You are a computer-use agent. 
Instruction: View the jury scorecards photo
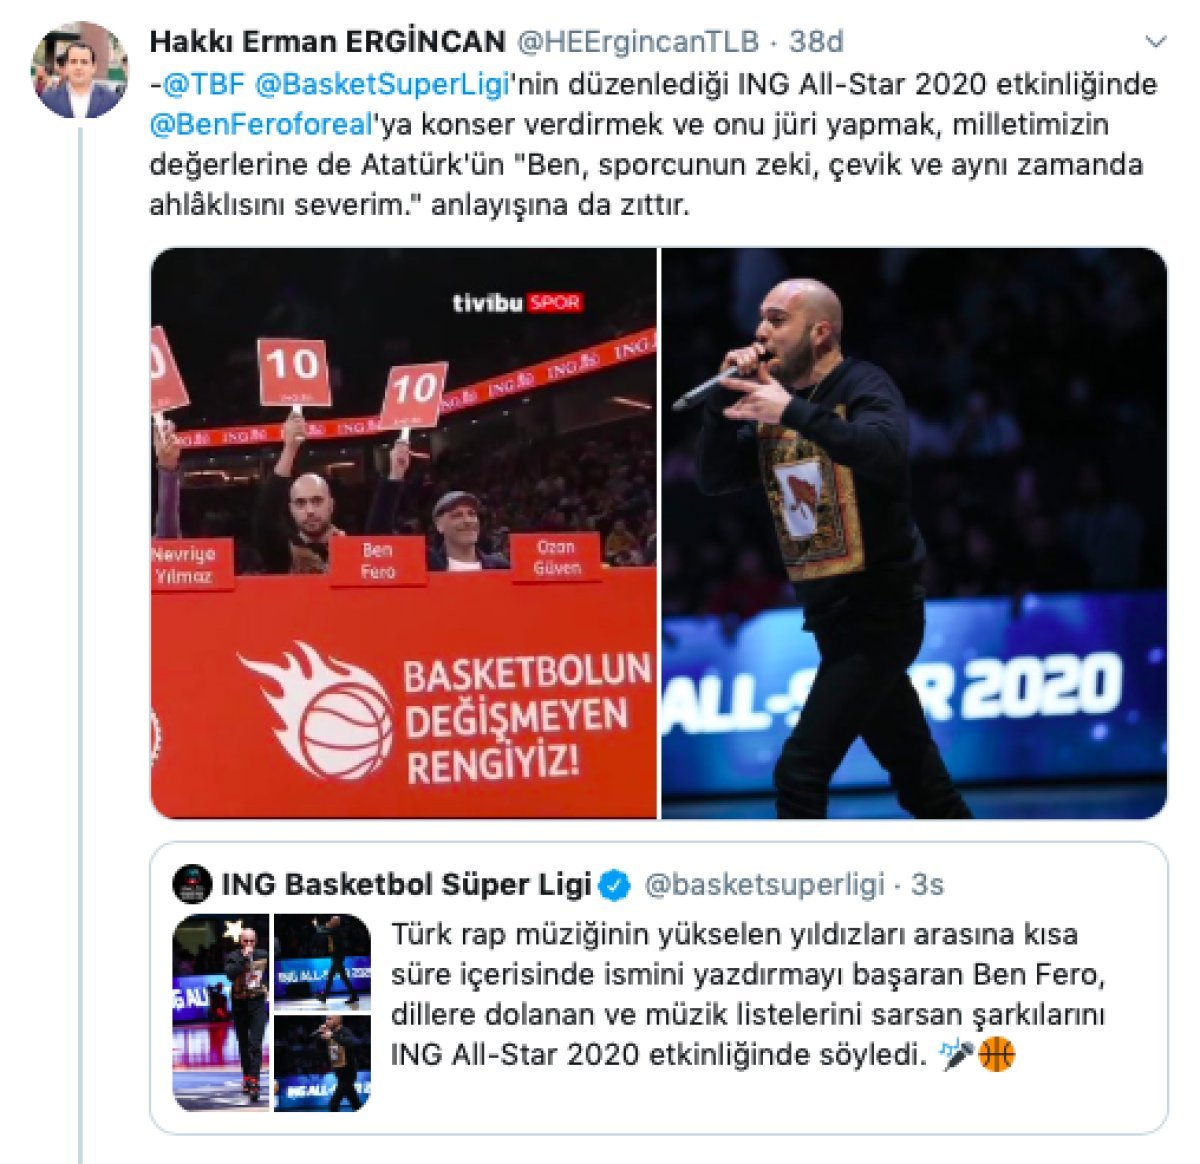tap(404, 533)
